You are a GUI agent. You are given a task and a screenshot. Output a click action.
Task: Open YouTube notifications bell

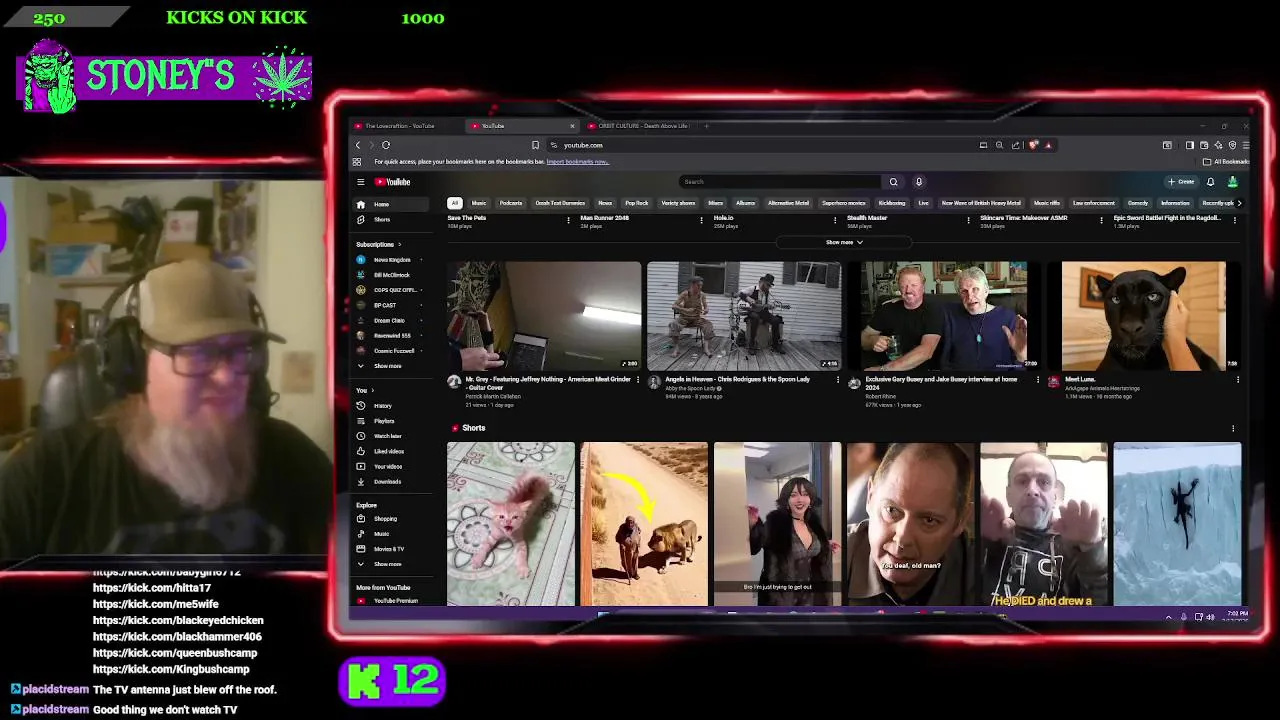tap(1210, 182)
